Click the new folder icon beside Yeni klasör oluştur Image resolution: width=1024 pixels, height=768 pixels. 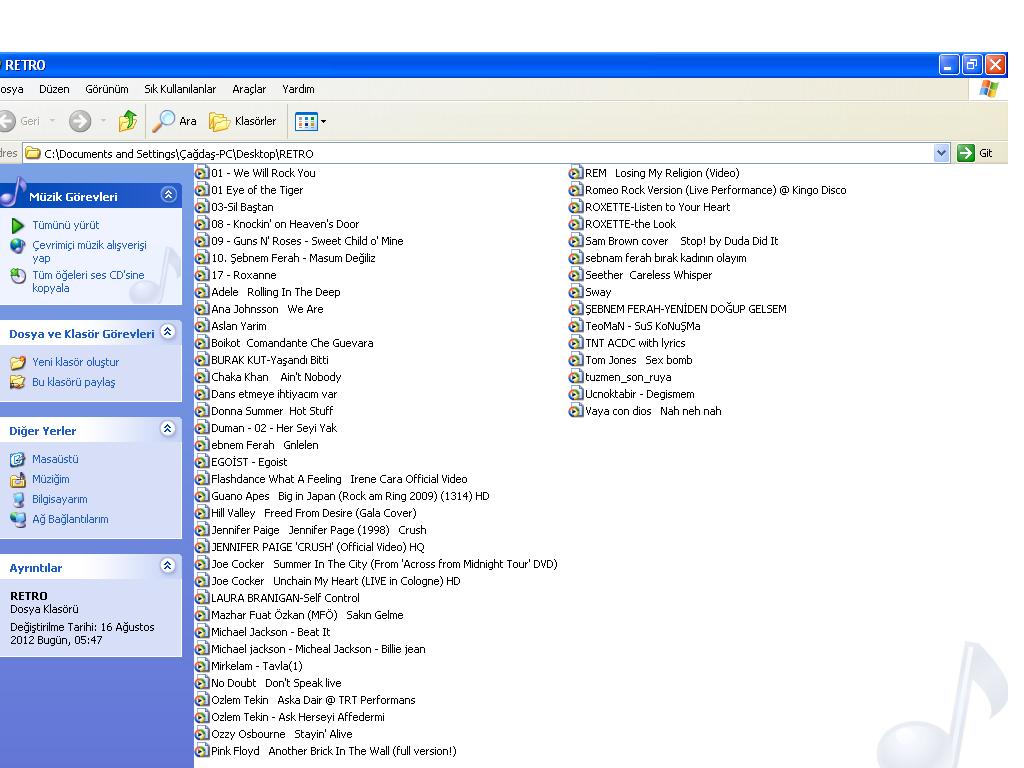point(18,362)
